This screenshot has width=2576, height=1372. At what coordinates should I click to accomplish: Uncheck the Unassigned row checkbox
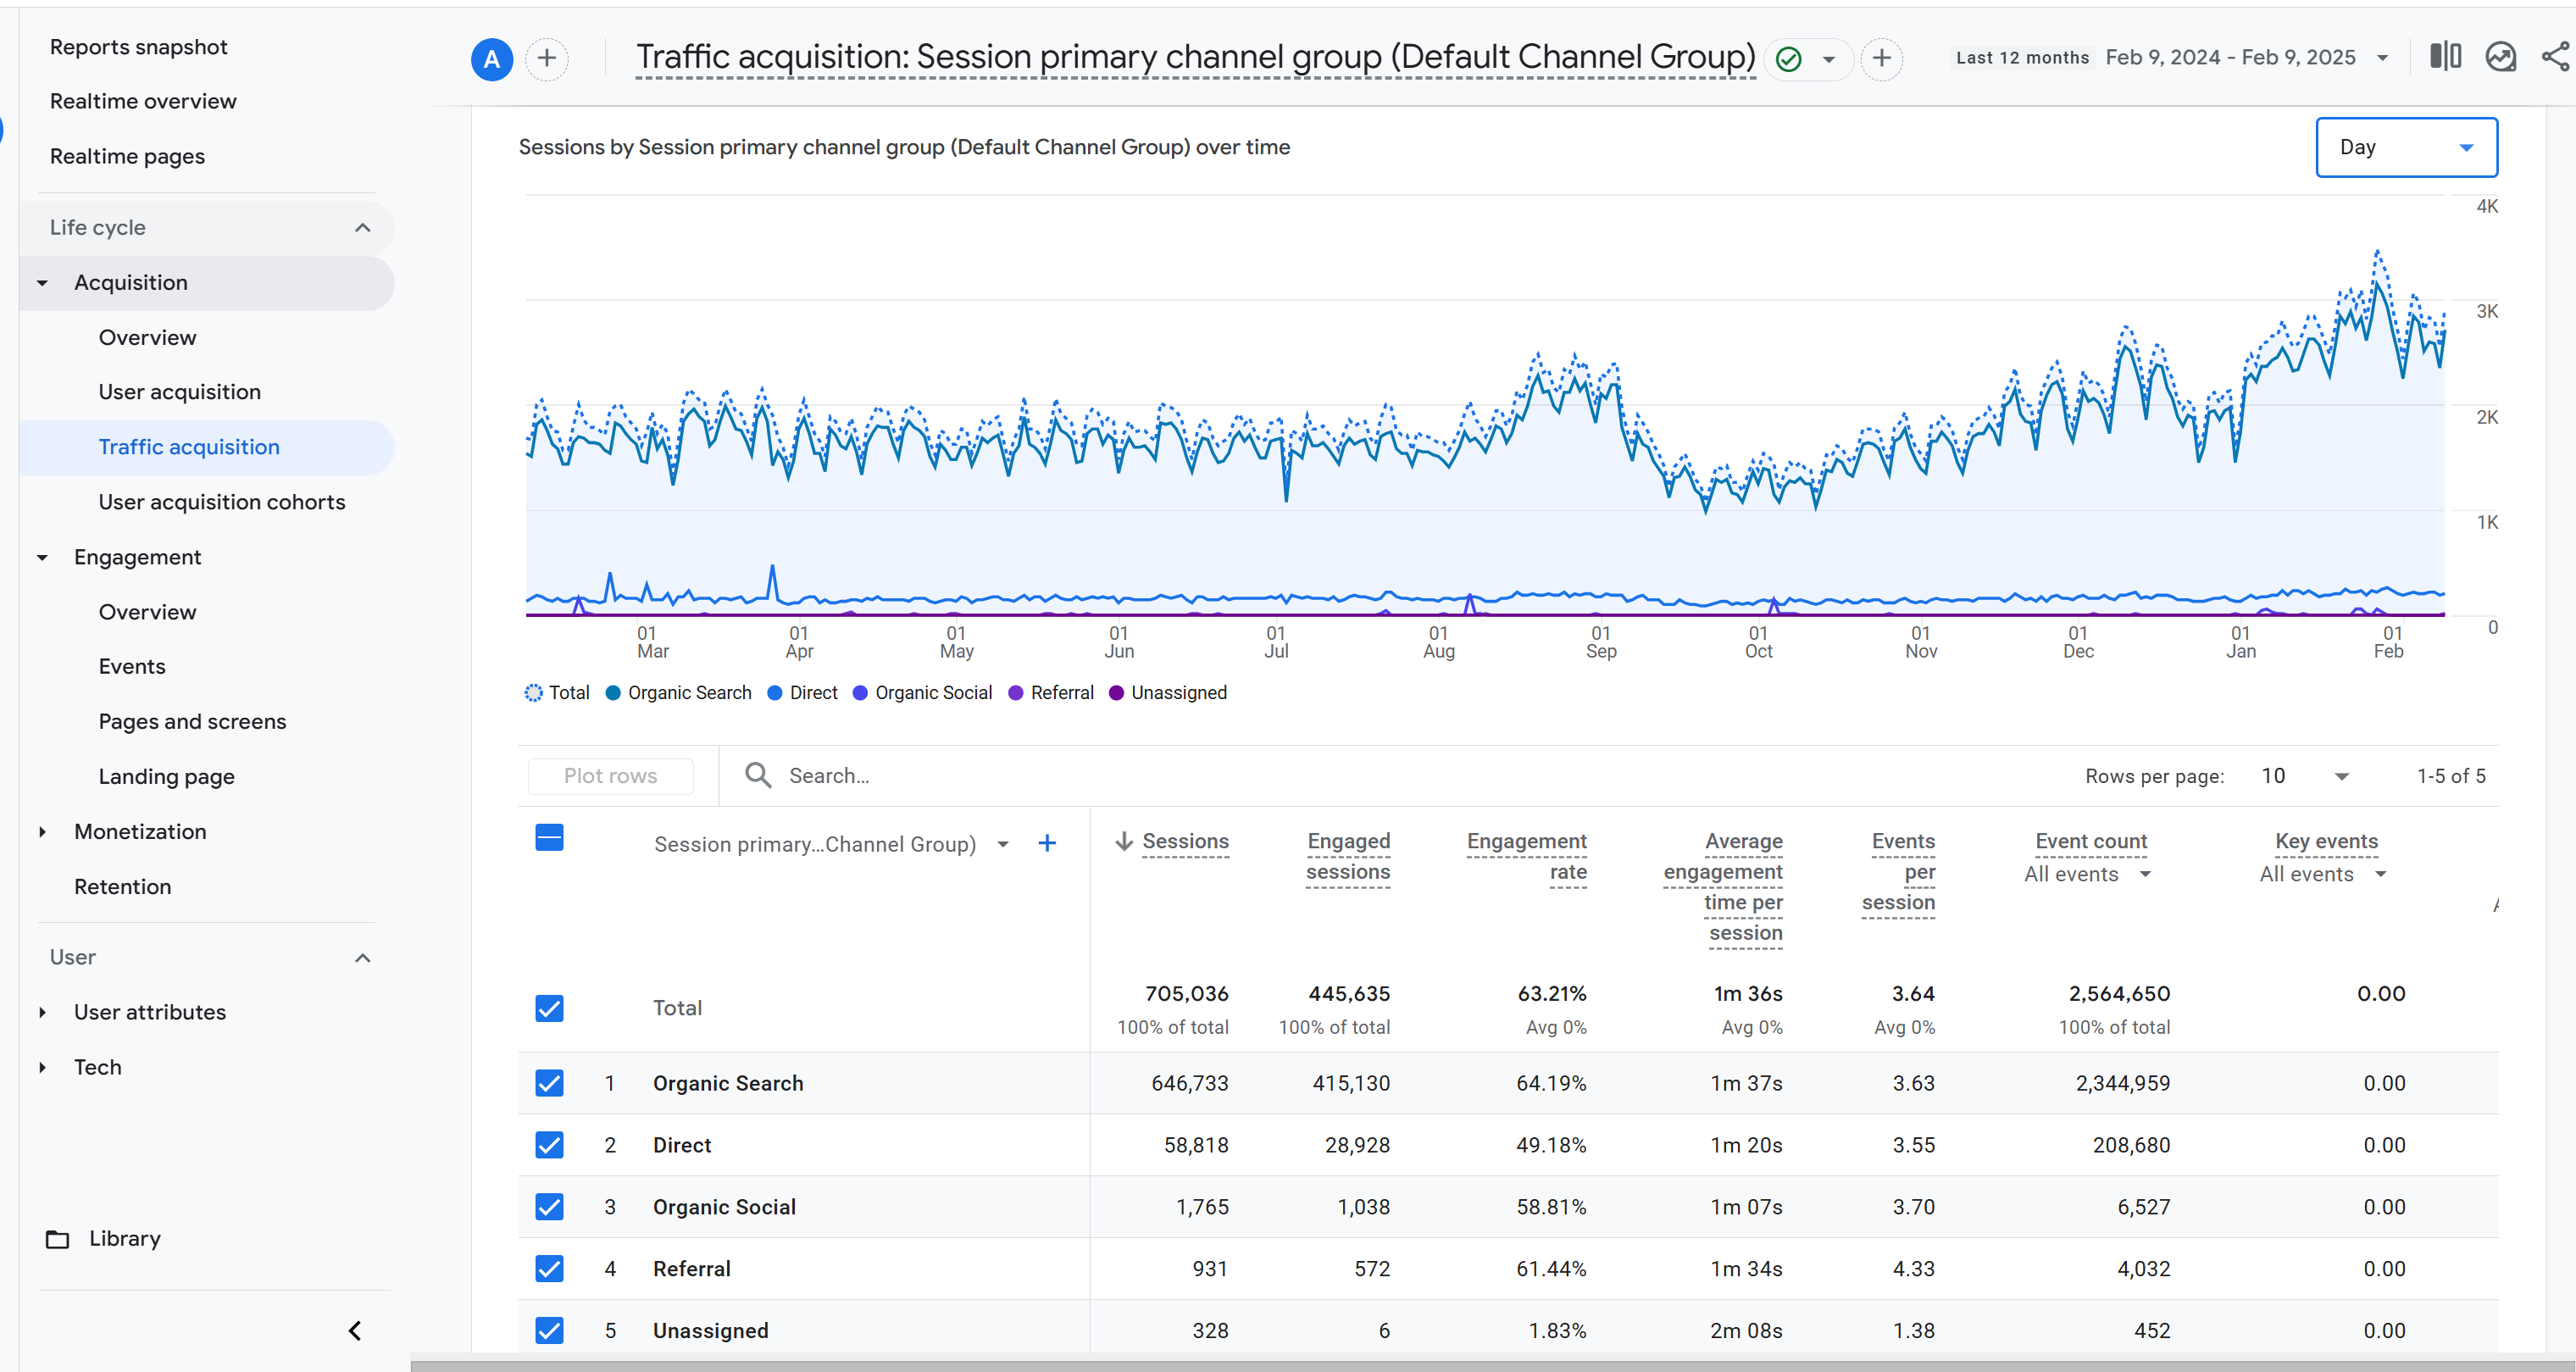(549, 1331)
